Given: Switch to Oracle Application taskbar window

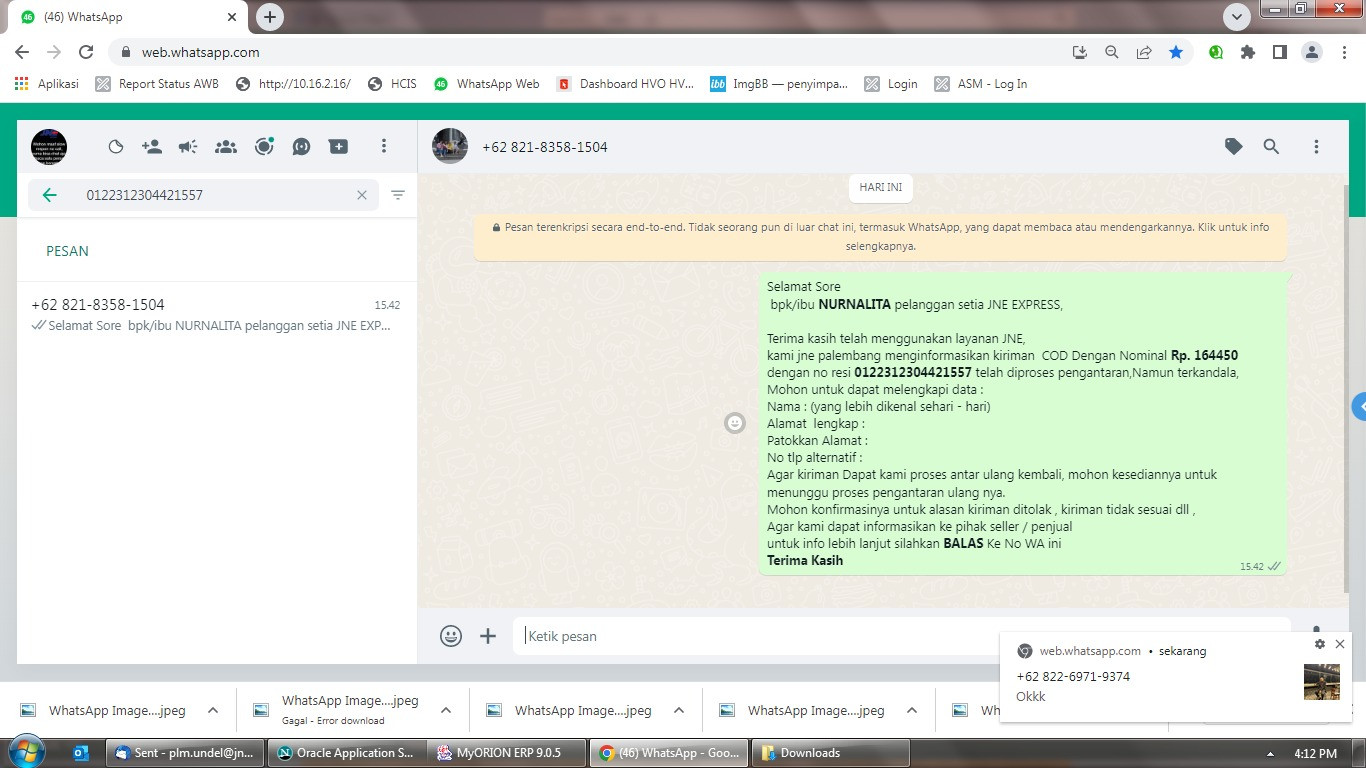Looking at the screenshot, I should [346, 753].
